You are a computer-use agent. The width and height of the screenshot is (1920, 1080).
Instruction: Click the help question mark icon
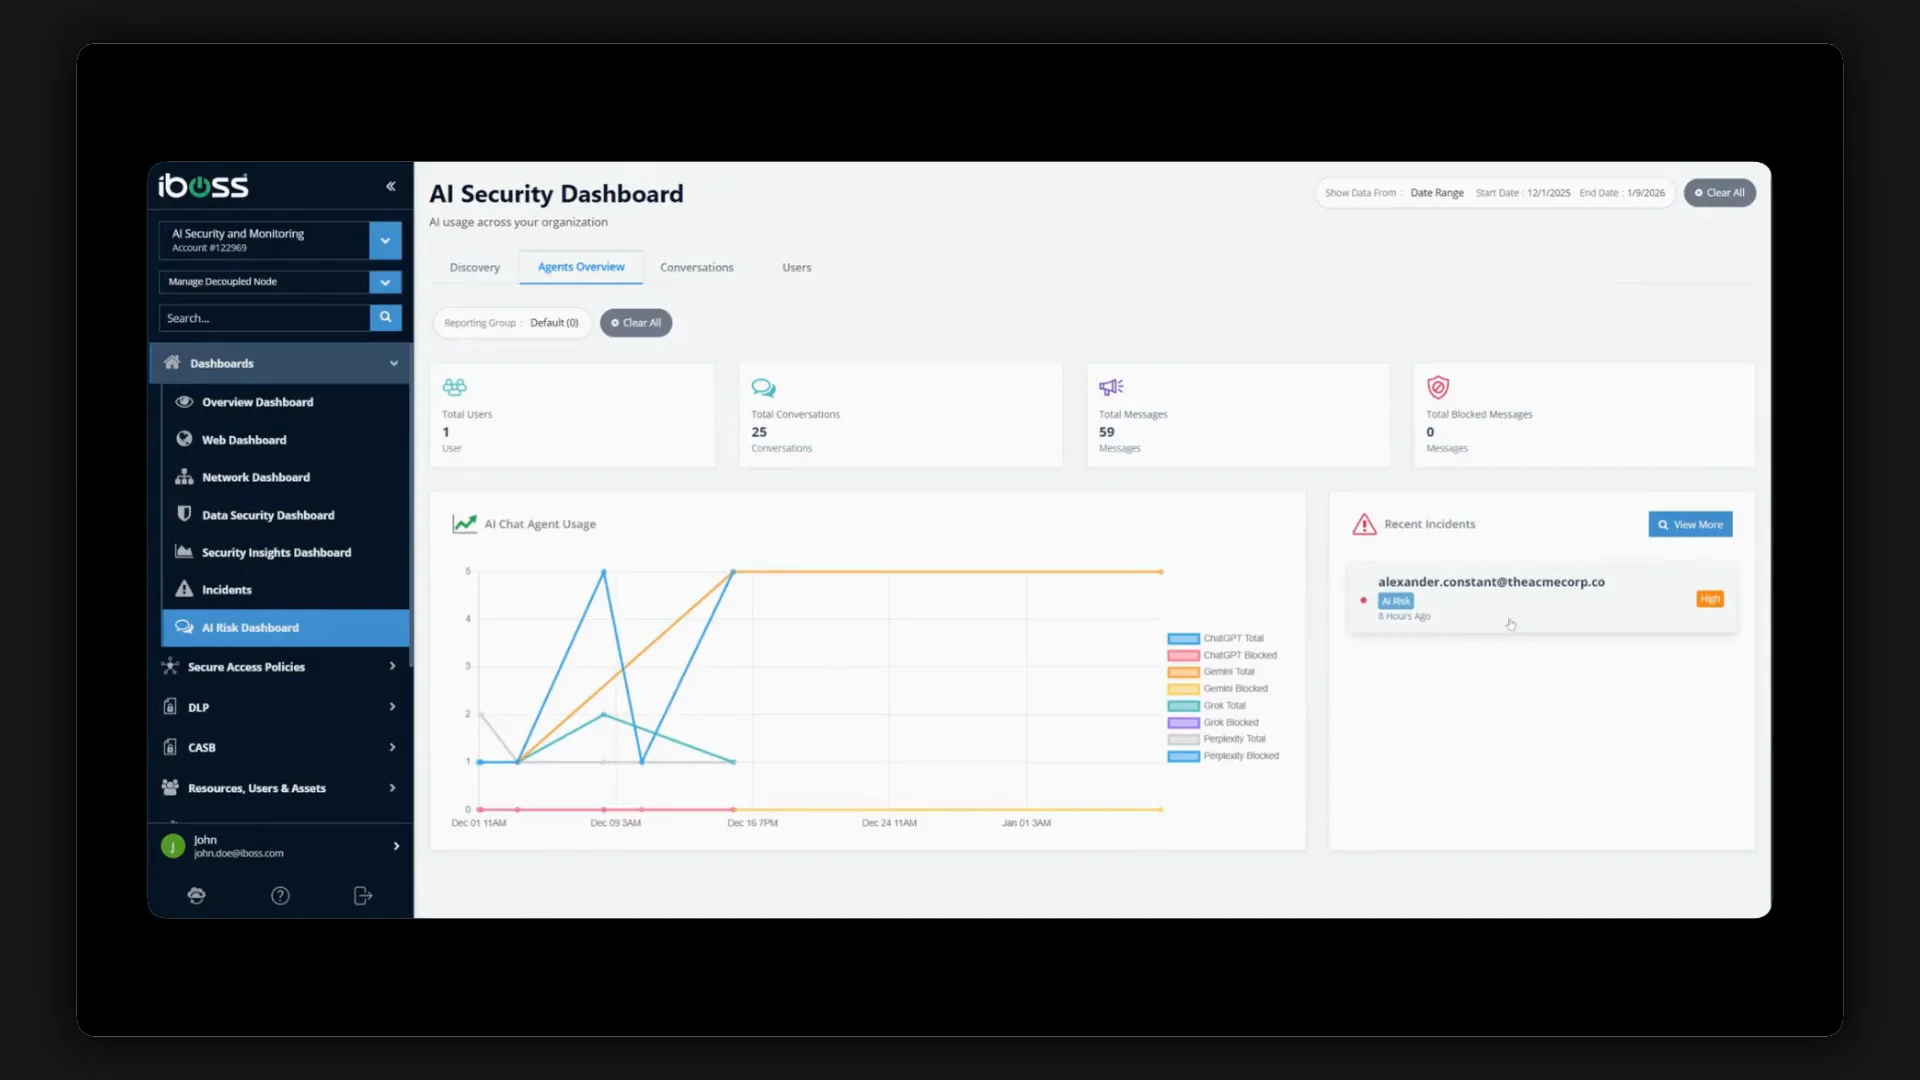pyautogui.click(x=280, y=896)
